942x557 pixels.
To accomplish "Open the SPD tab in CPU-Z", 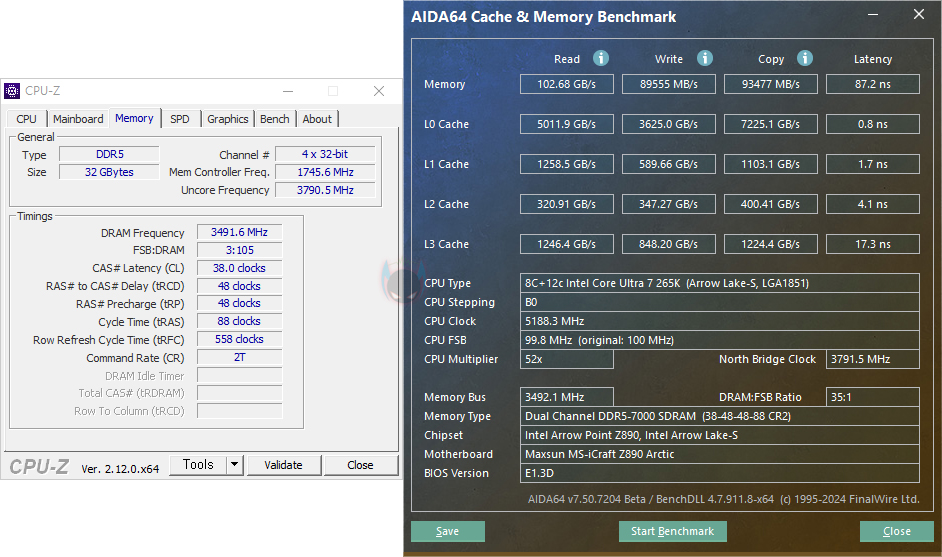I will coord(180,119).
